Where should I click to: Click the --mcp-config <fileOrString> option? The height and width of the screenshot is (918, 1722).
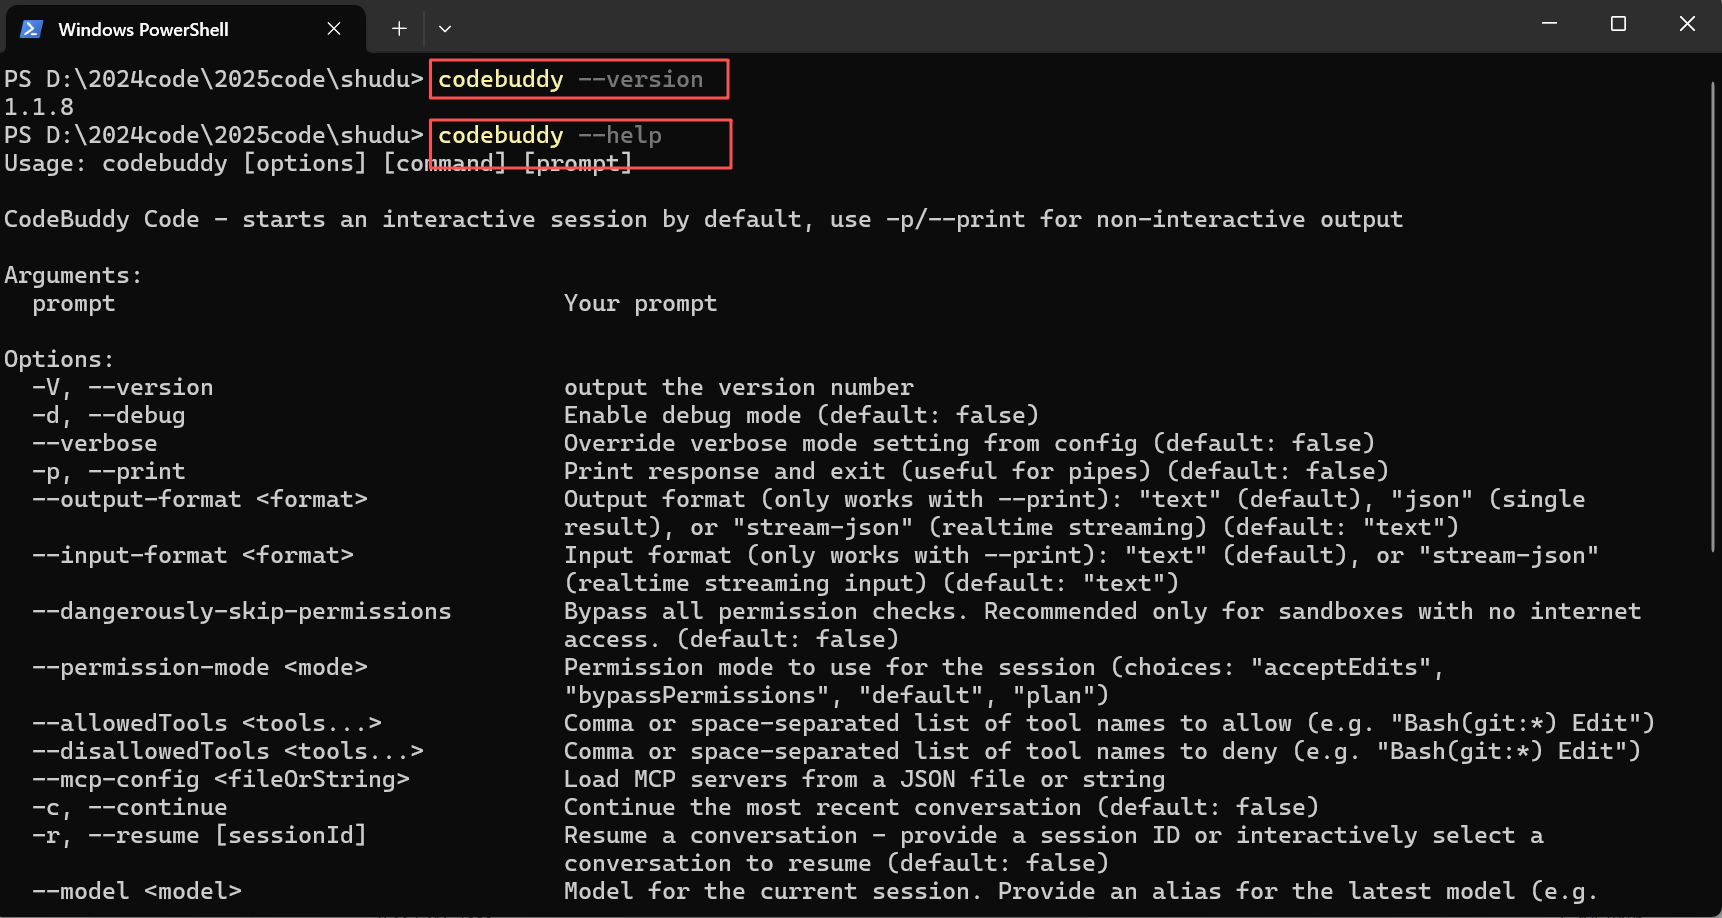tap(220, 779)
